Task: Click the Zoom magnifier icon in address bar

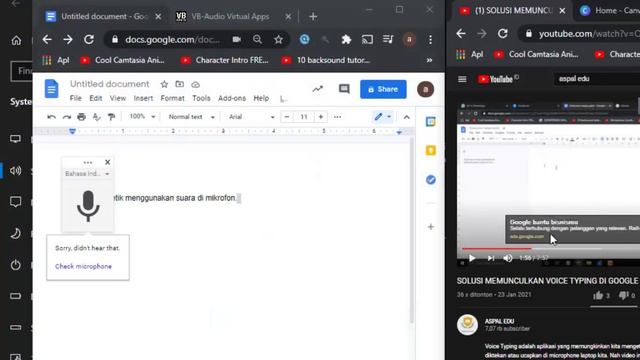Action: (x=257, y=40)
